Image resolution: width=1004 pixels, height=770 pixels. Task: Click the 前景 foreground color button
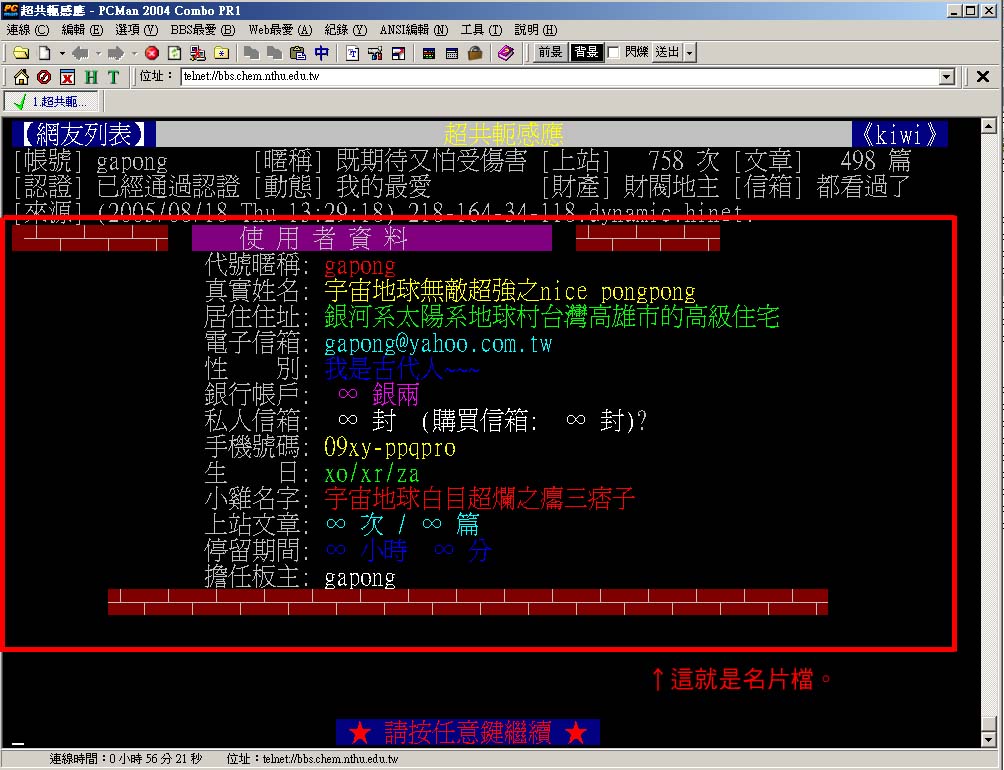550,53
